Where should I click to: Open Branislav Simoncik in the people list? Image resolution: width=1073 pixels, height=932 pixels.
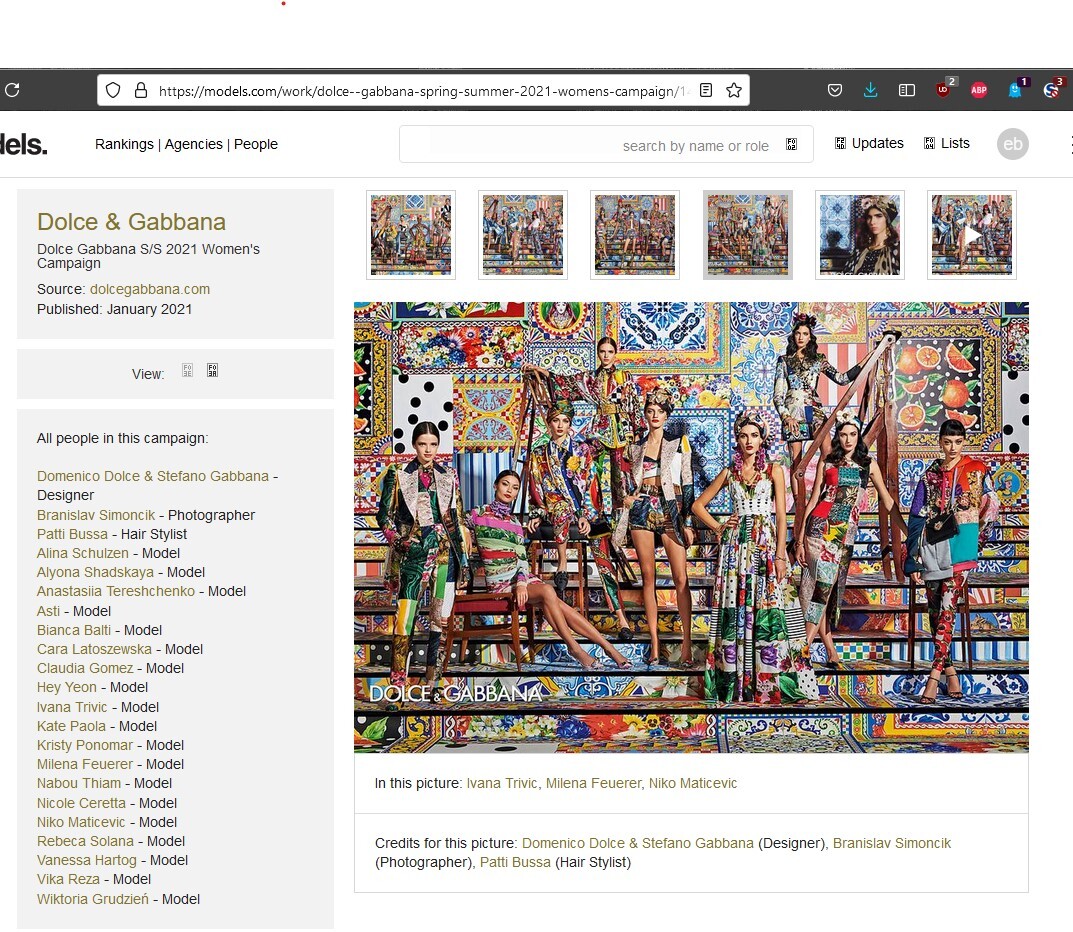(96, 515)
